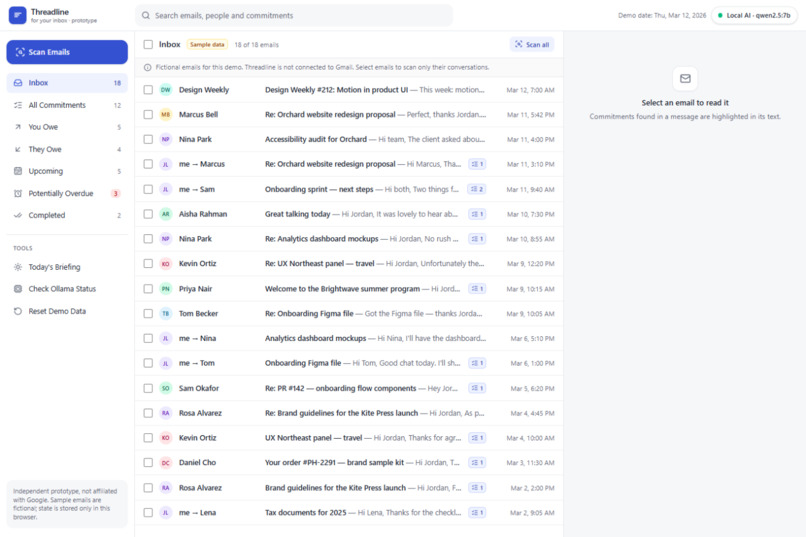
Task: Click the KO avatar on Re: UX Northeast panel row
Action: tap(166, 264)
